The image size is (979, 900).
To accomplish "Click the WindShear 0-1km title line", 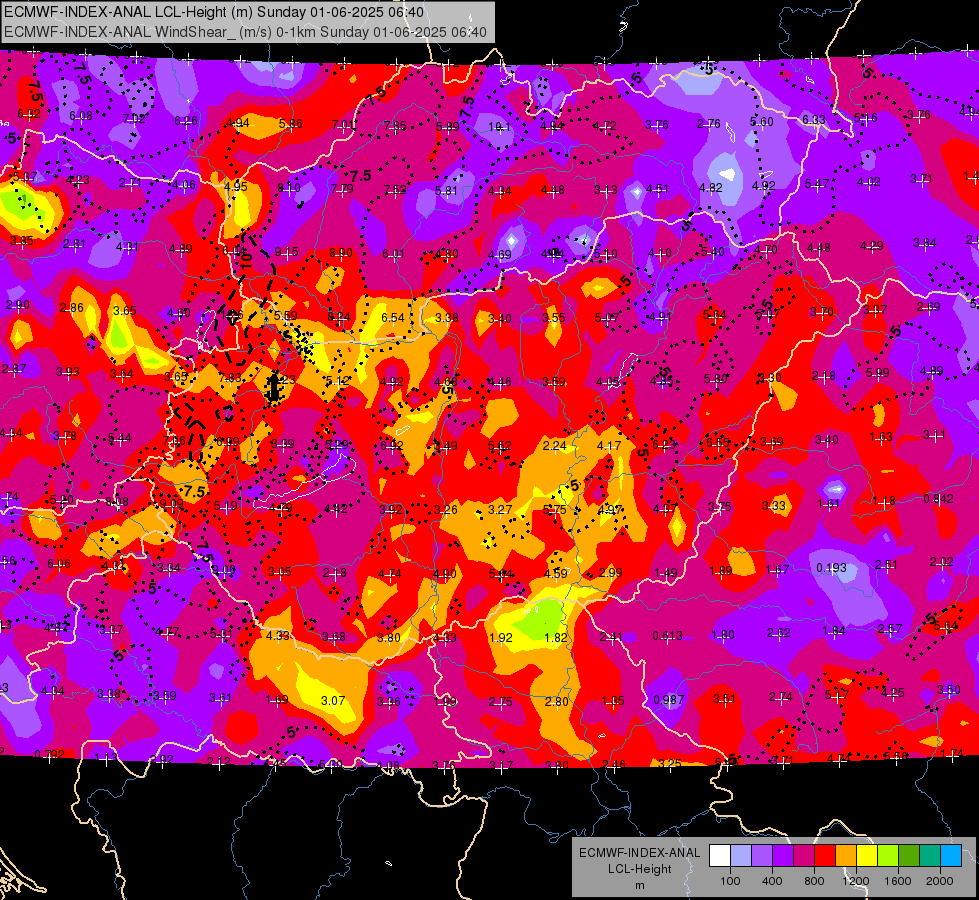I will tap(245, 32).
